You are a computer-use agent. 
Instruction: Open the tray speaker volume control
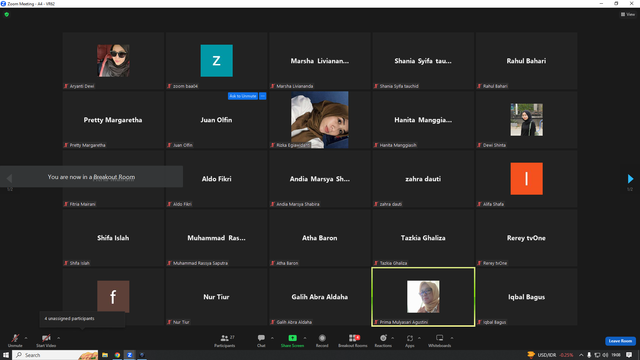coord(605,355)
